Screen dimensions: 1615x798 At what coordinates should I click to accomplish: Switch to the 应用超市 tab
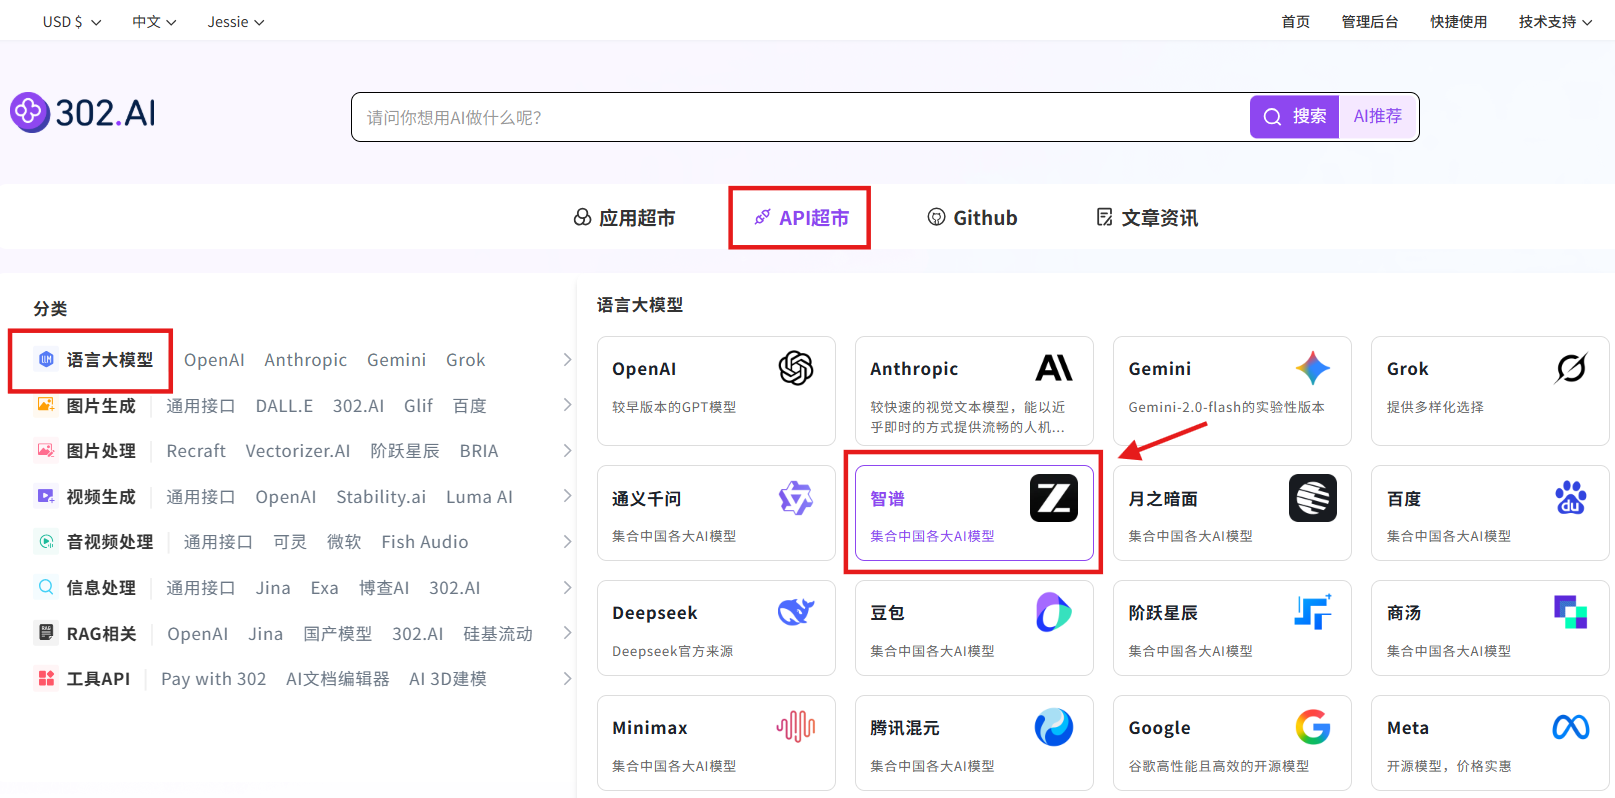pyautogui.click(x=624, y=217)
